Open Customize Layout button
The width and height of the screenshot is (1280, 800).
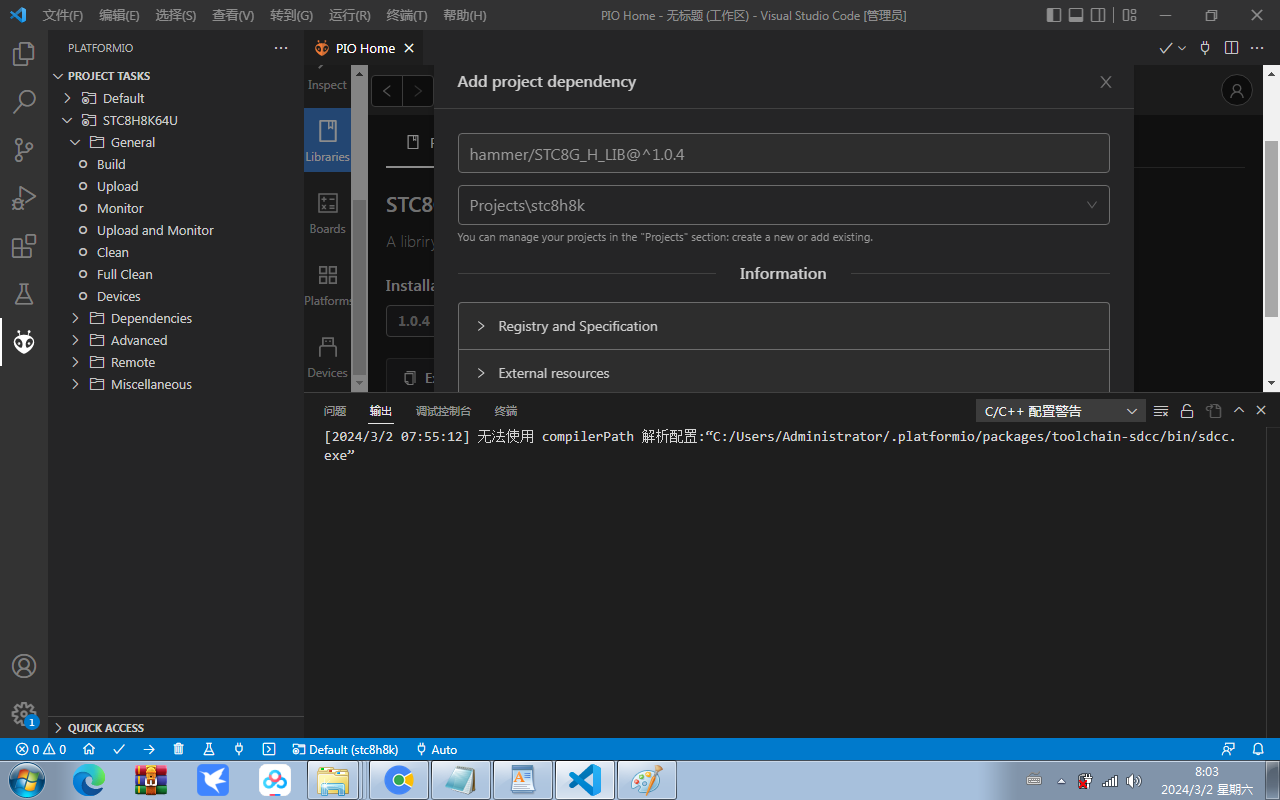click(1129, 15)
